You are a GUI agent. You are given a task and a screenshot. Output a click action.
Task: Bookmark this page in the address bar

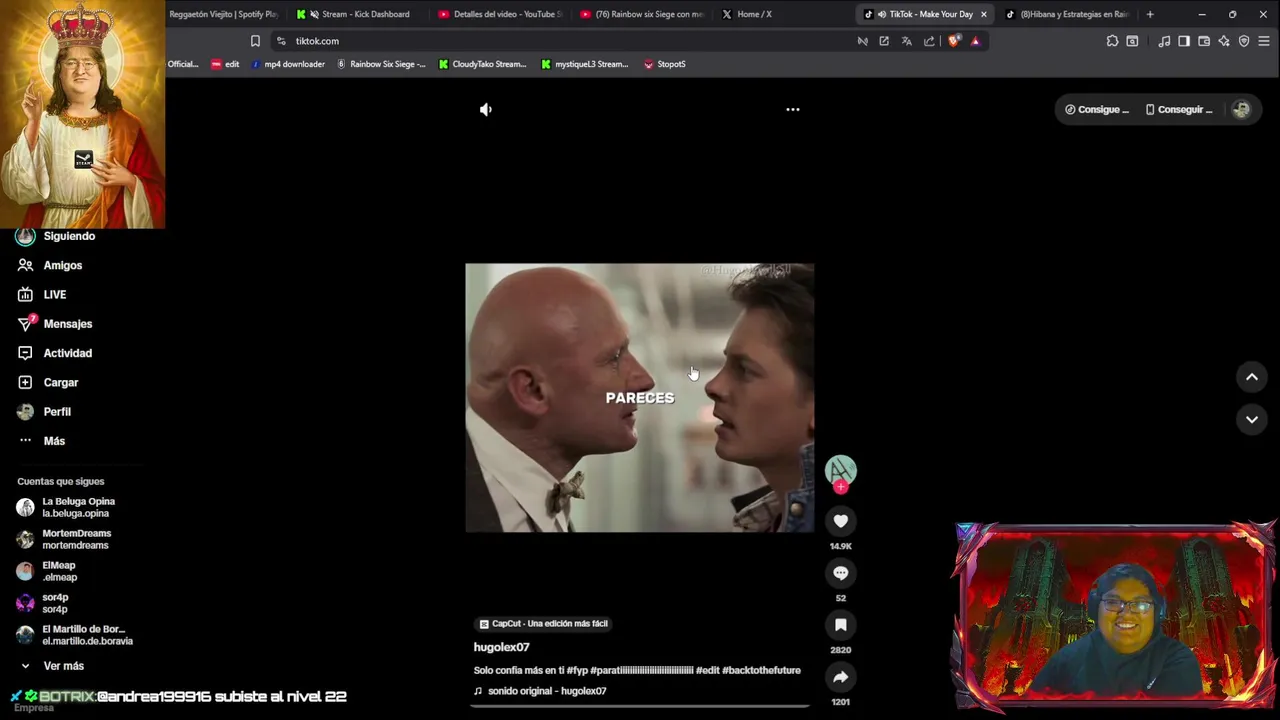point(255,41)
